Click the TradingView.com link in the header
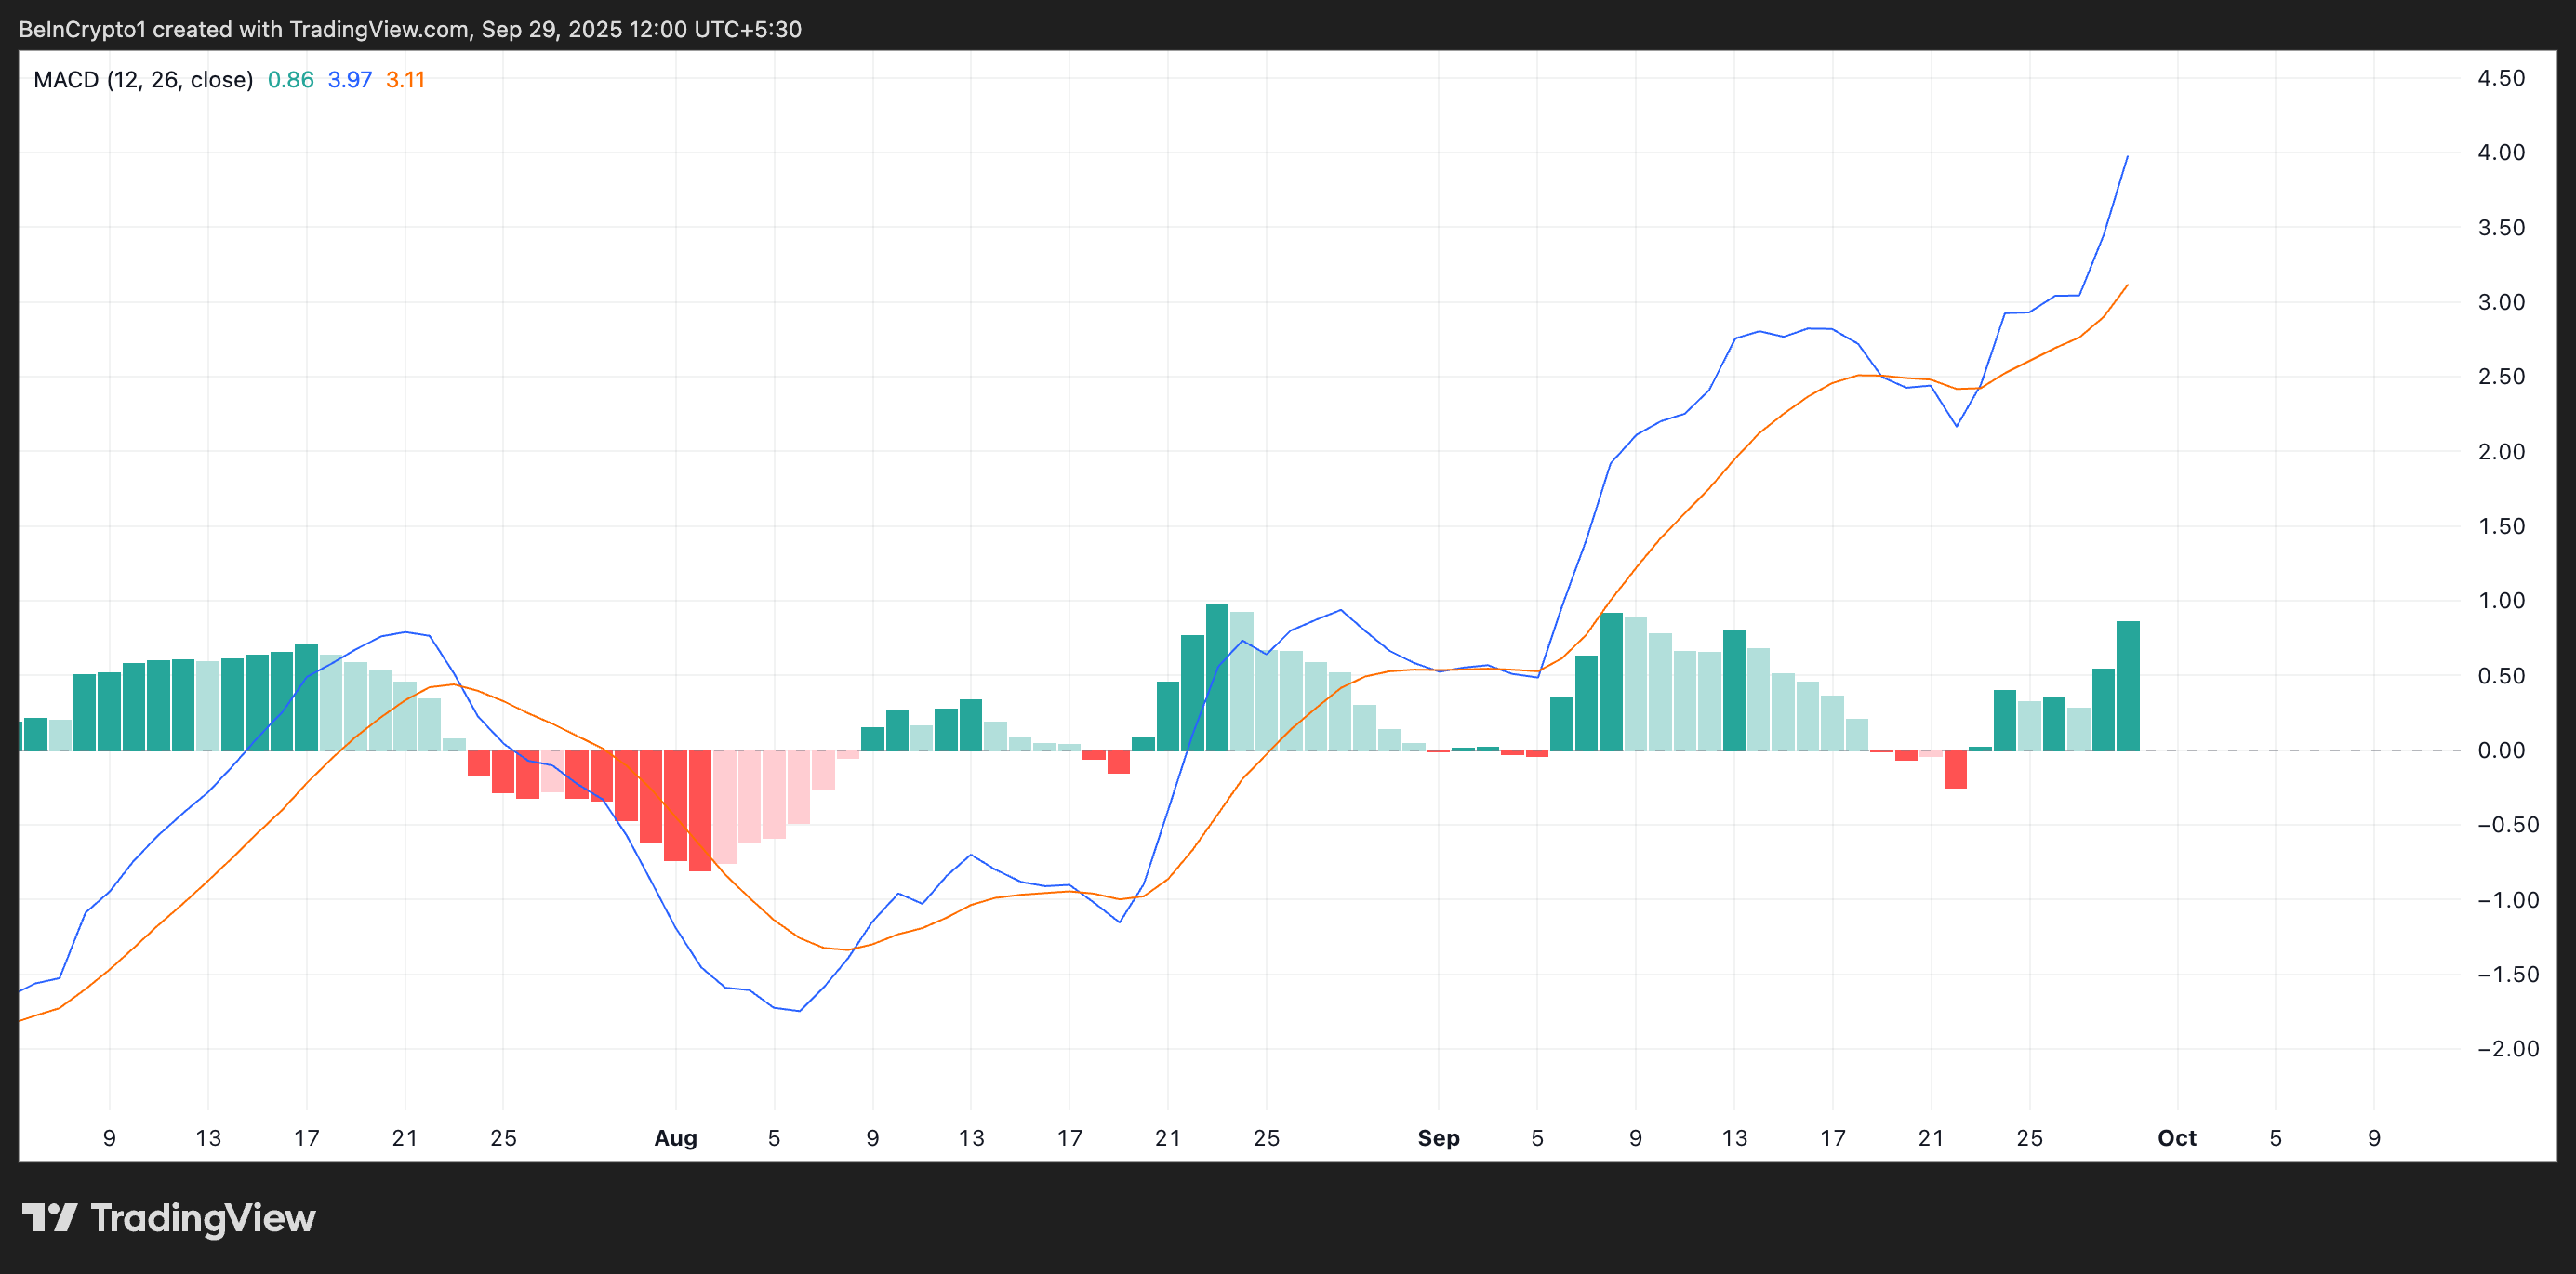The image size is (2576, 1274). point(380,29)
